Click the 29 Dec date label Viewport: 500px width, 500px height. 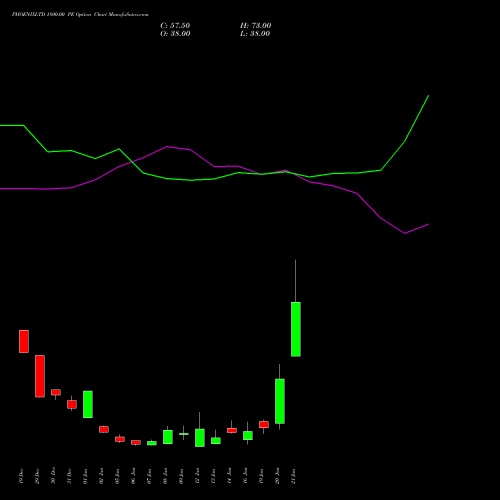pyautogui.click(x=37, y=476)
